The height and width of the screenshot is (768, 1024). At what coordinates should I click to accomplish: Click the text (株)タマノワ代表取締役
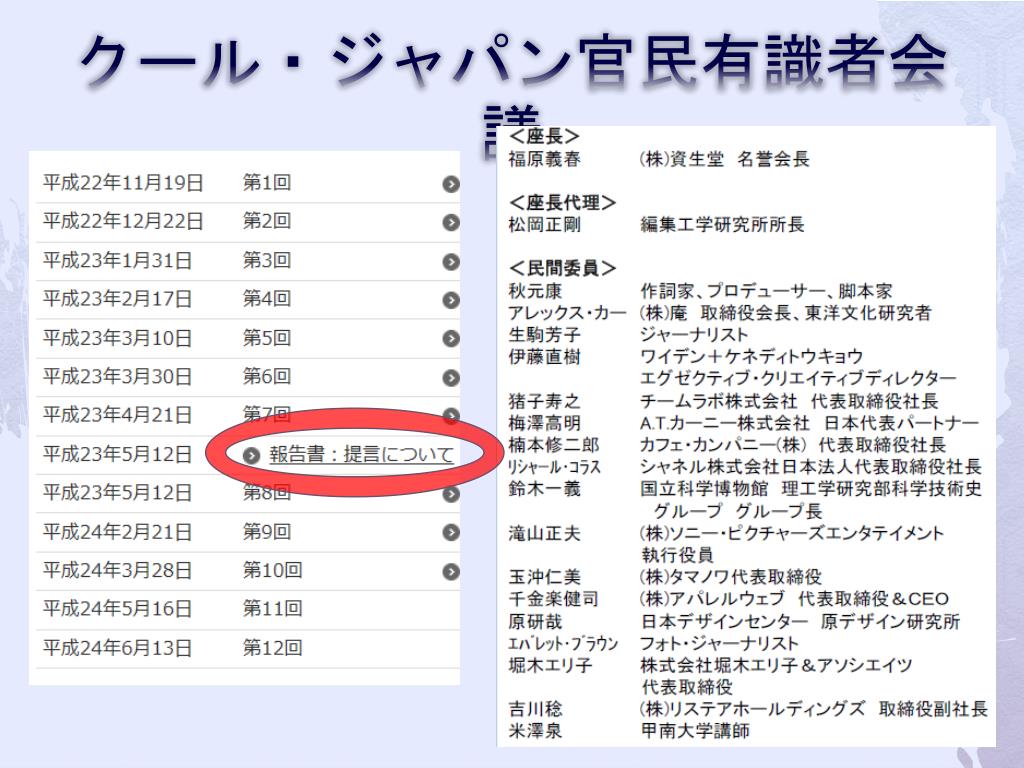pos(730,577)
